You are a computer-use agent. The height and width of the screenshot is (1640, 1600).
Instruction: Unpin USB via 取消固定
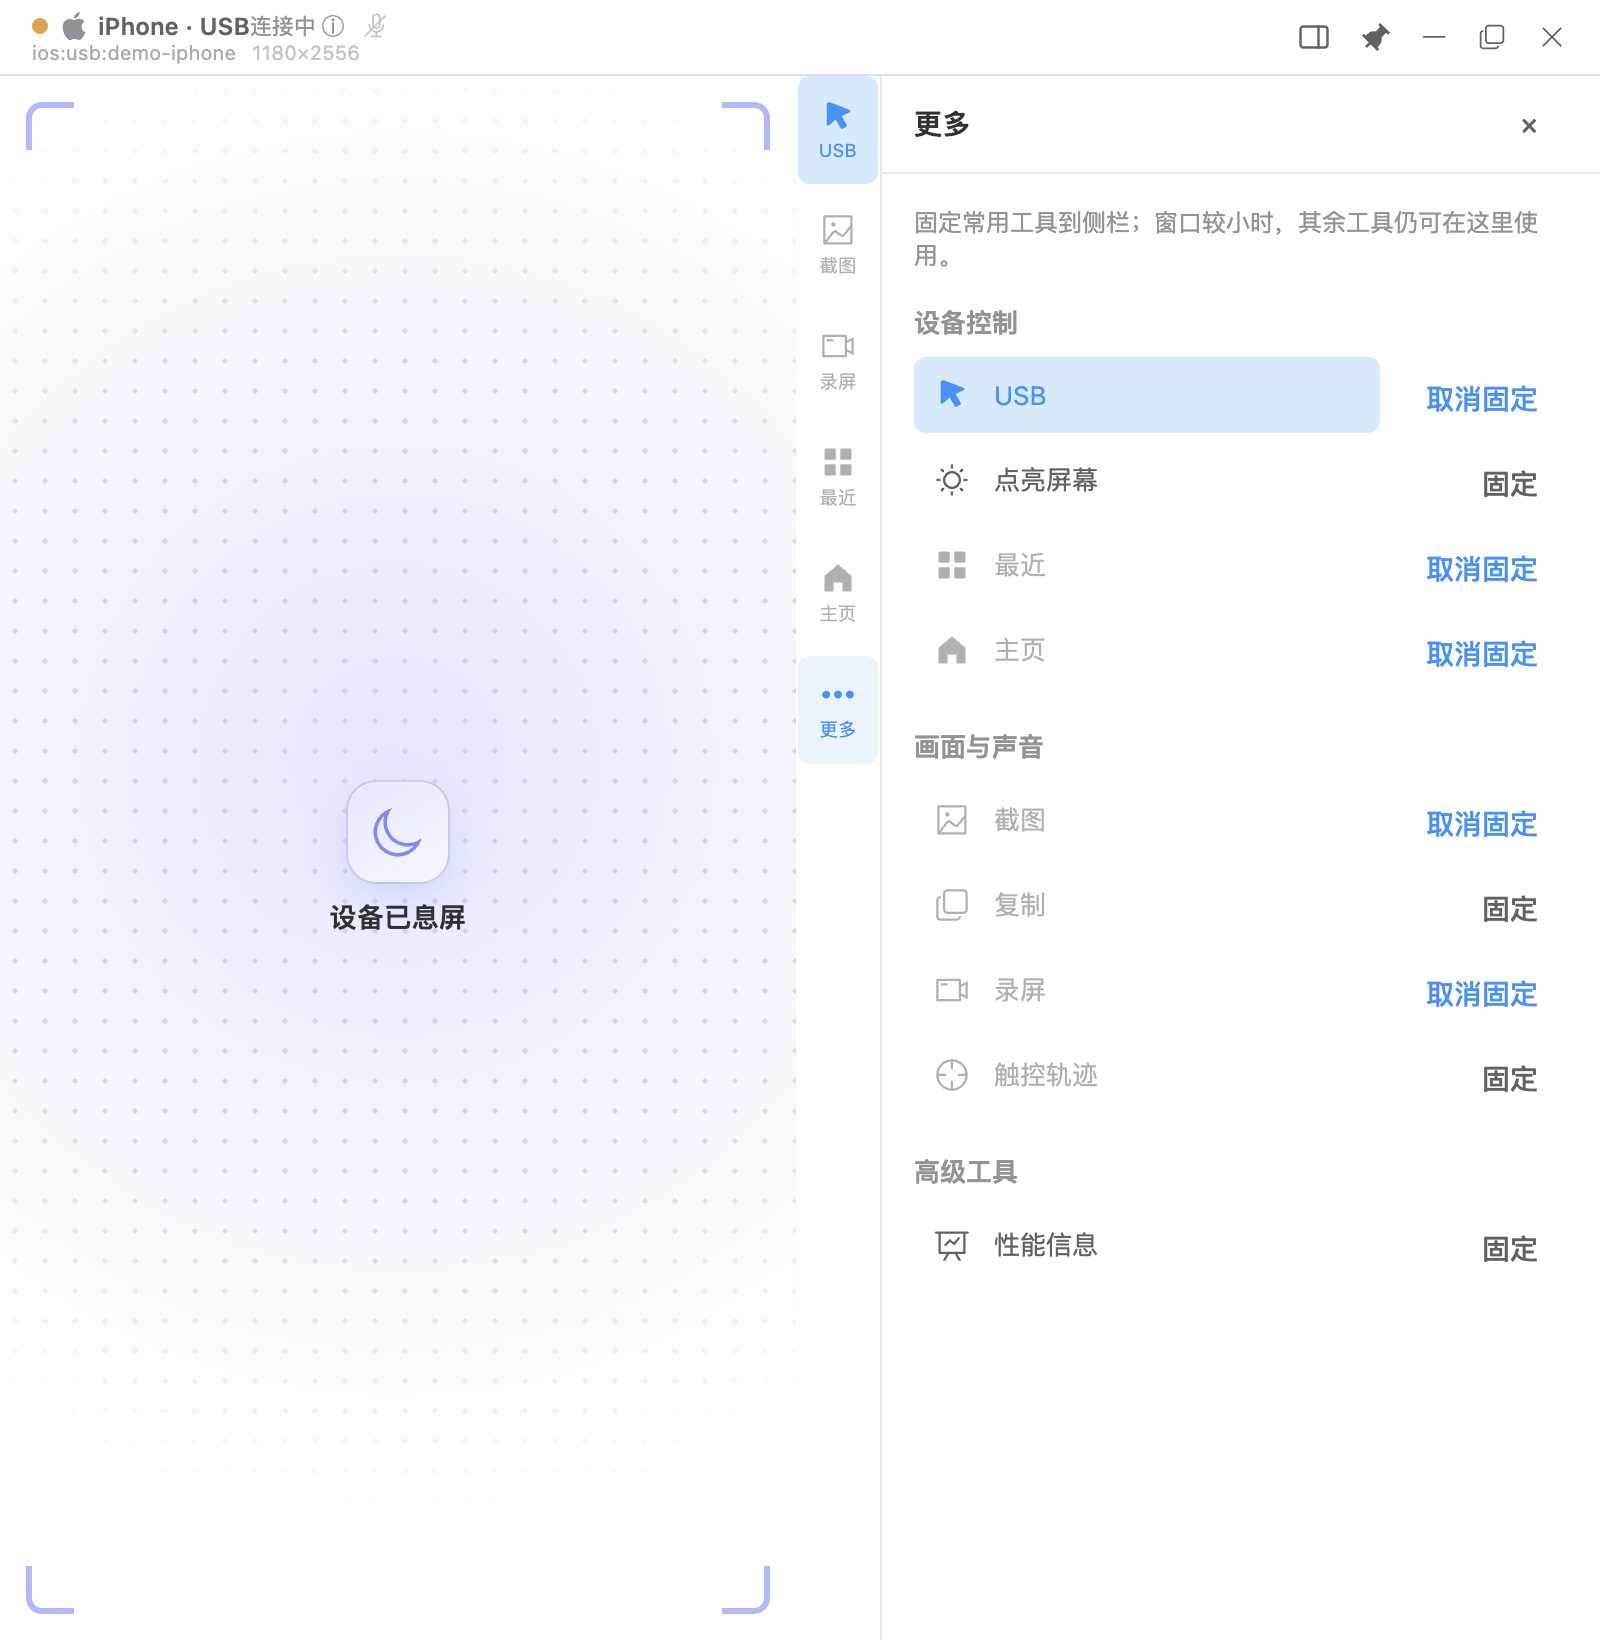tap(1482, 399)
